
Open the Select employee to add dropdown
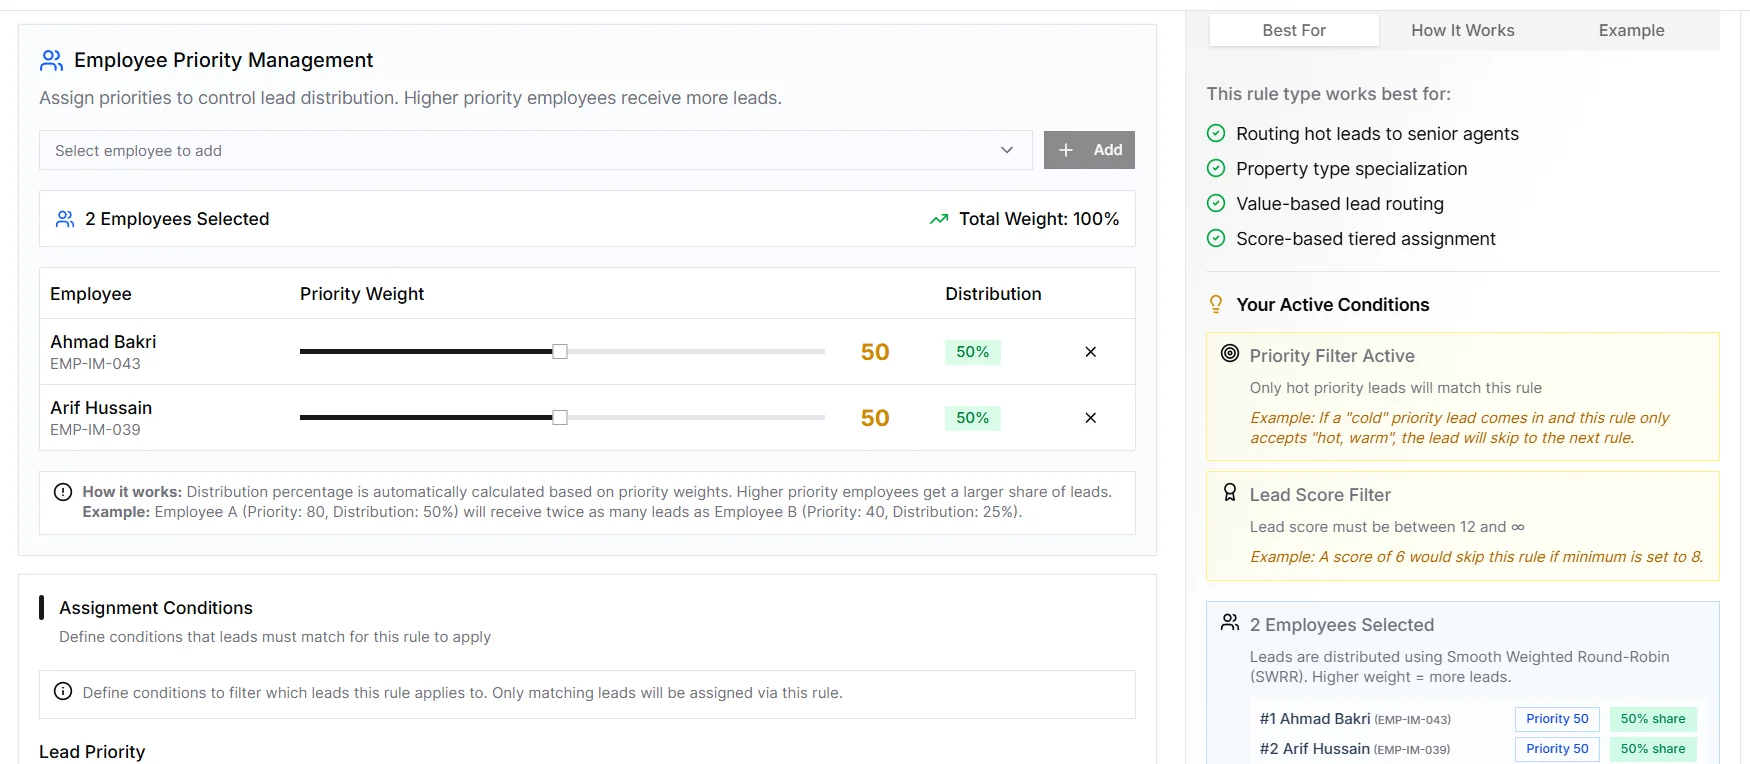520,150
